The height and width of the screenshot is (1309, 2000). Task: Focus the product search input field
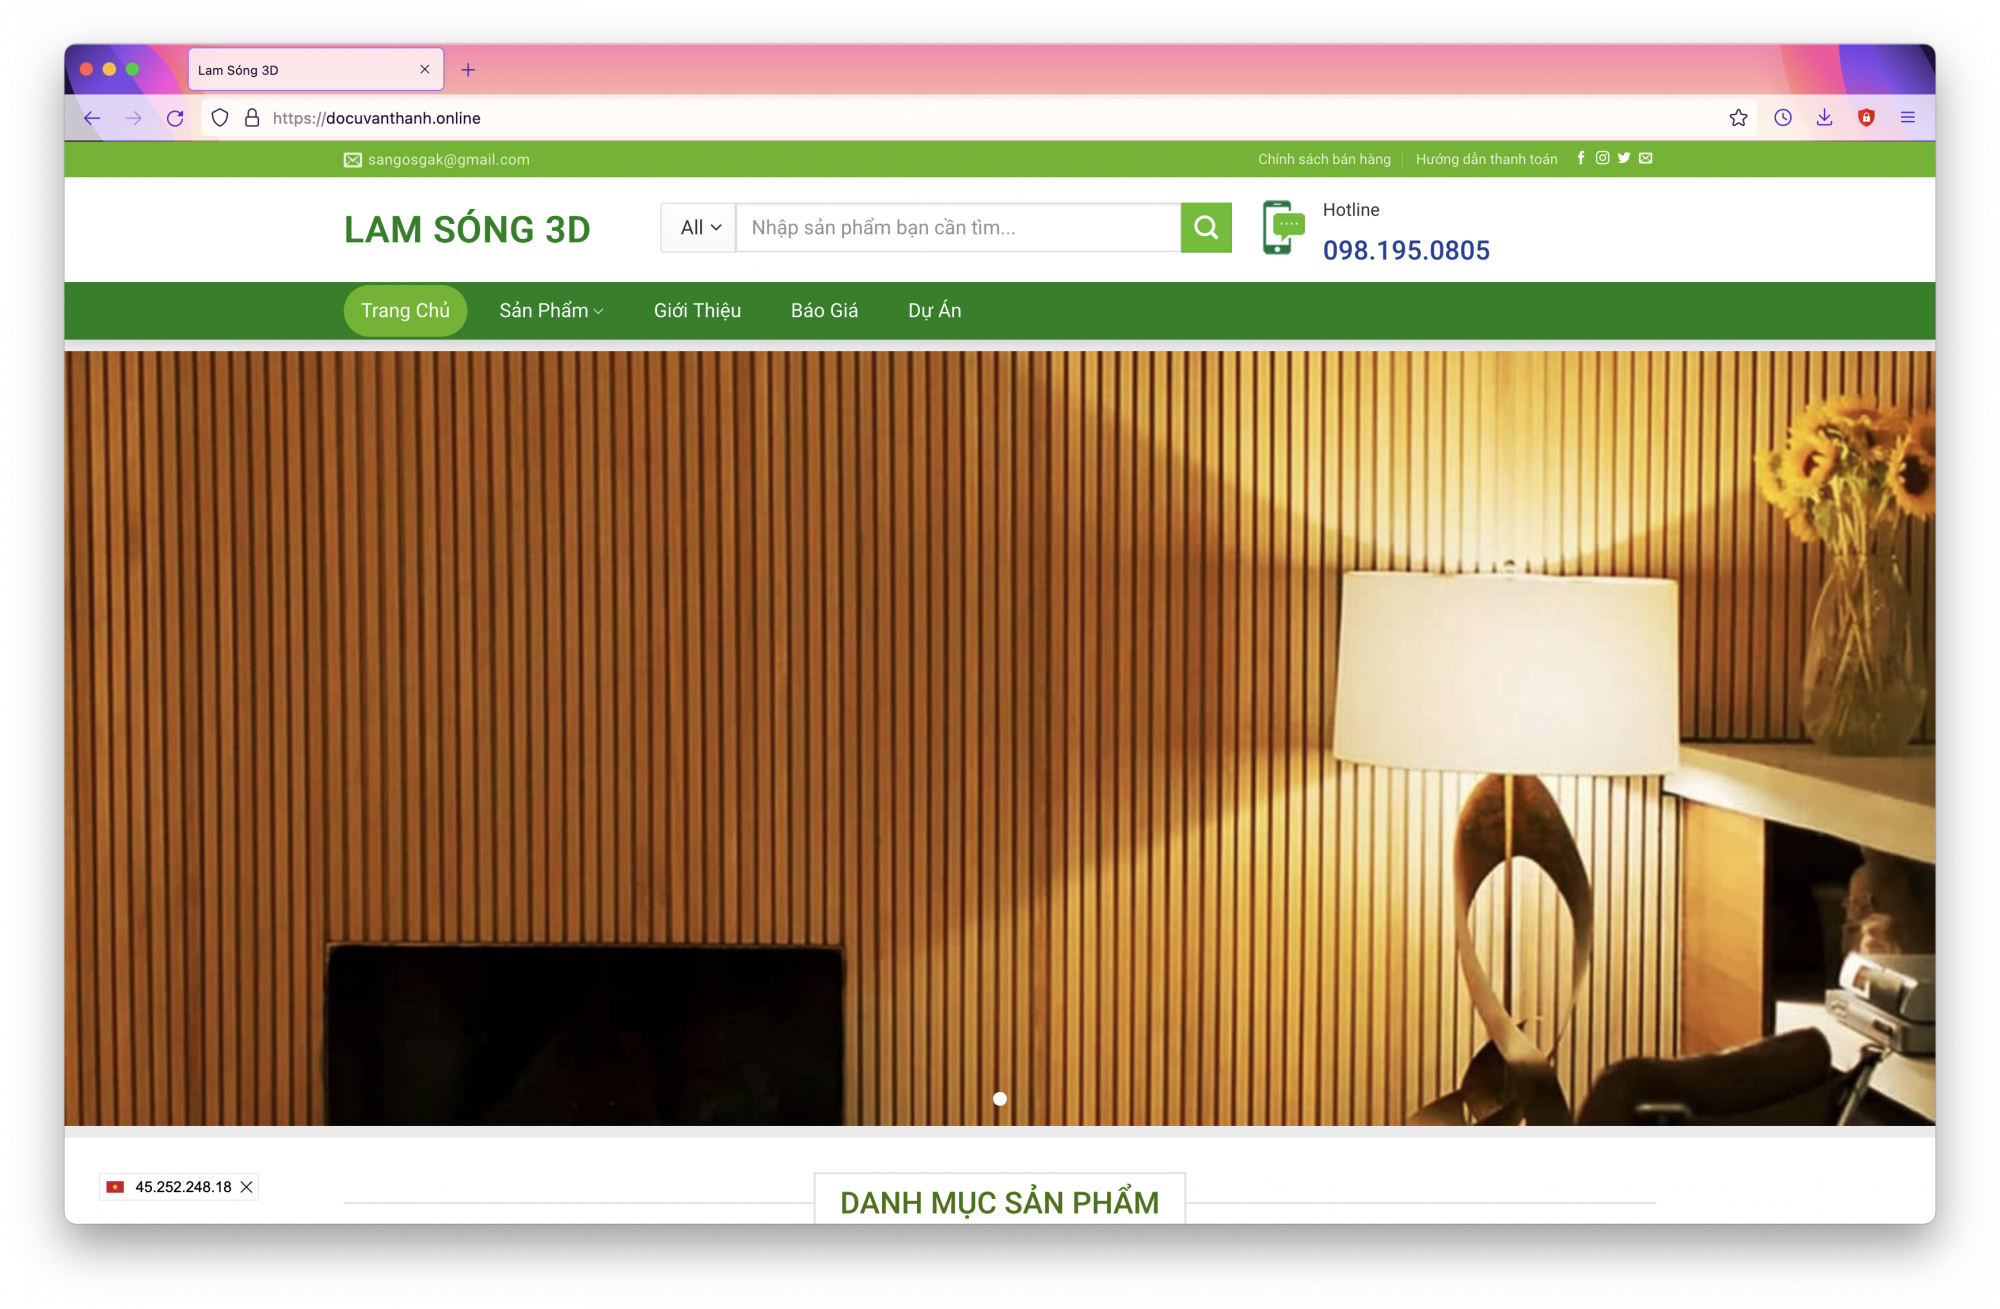[958, 228]
